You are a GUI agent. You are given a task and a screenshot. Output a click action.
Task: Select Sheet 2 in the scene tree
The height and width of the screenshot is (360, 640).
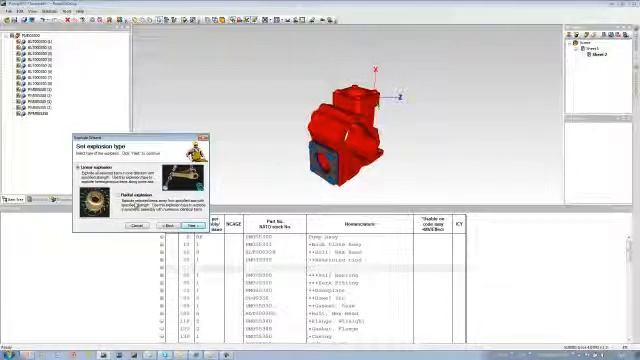600,54
